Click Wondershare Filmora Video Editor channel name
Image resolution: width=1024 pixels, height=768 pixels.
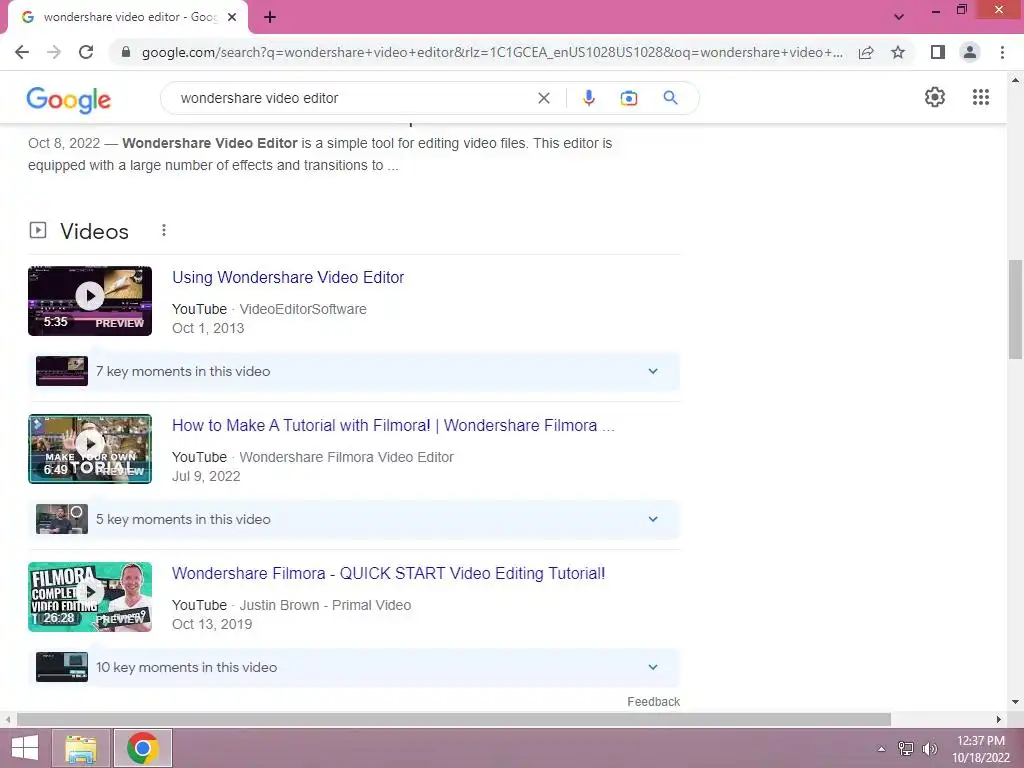pyautogui.click(x=346, y=457)
